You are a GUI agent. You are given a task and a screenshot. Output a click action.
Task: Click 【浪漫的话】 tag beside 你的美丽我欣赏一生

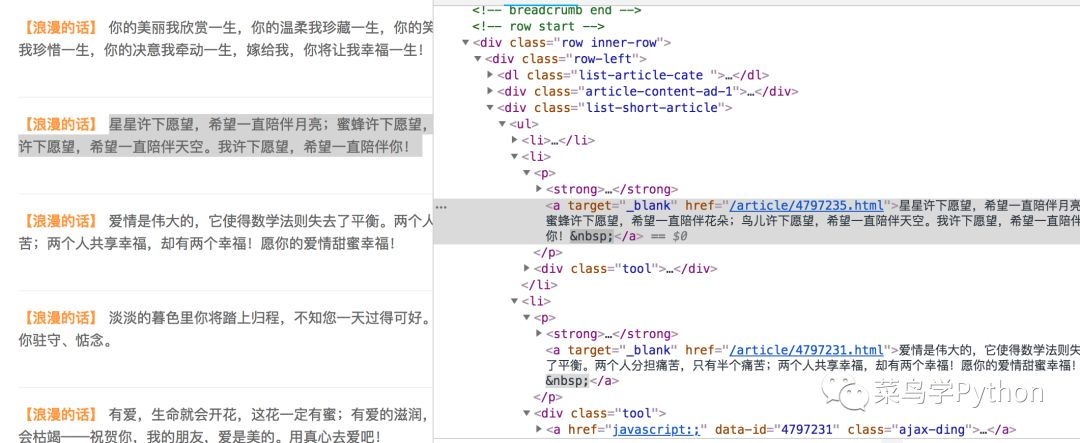pyautogui.click(x=59, y=28)
